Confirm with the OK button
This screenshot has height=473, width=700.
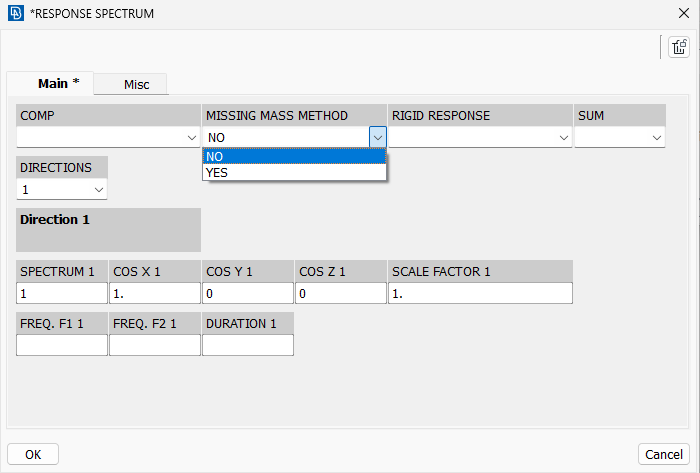tap(33, 454)
